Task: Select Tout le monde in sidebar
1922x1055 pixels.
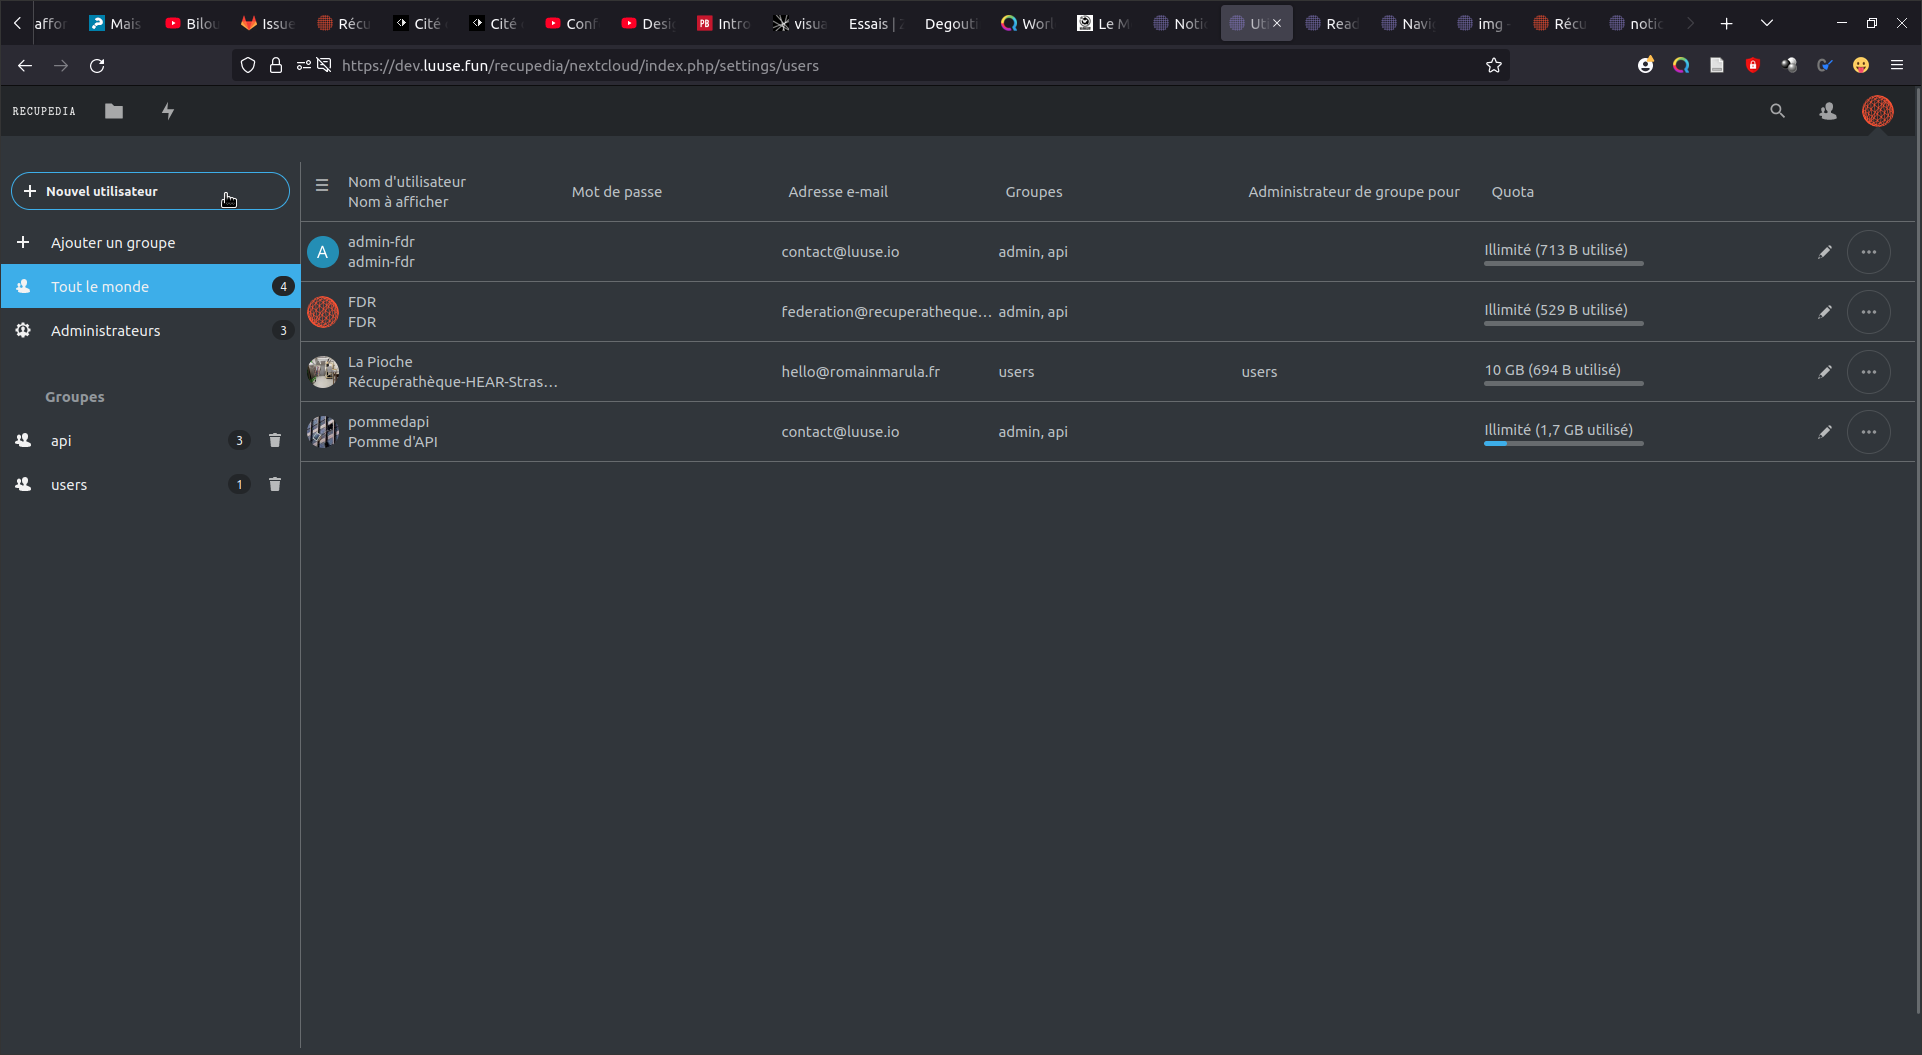Action: point(100,286)
